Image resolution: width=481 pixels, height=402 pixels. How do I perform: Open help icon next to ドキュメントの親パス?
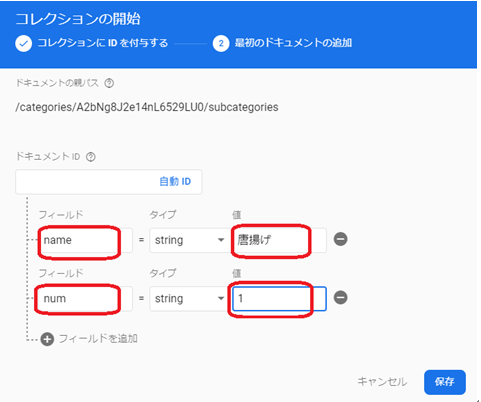point(109,83)
